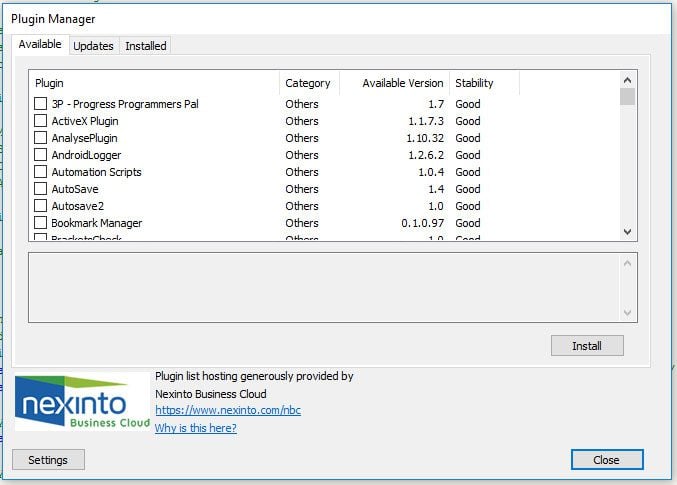Select the AndroidLogger checkbox
This screenshot has height=485, width=677.
click(x=41, y=155)
